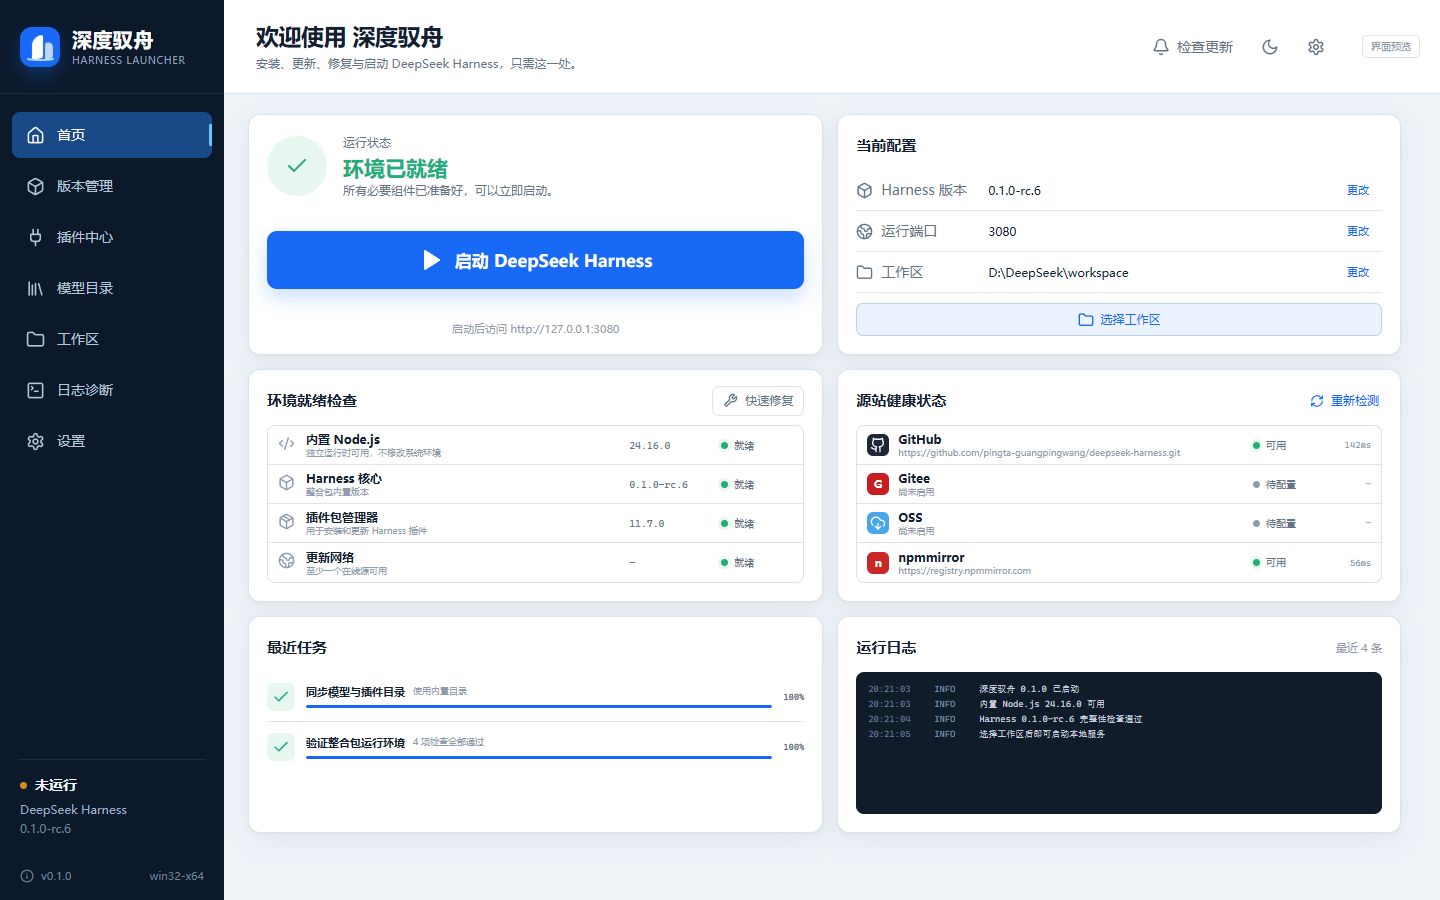Click the Gitee source icon
This screenshot has height=900, width=1440.
878,484
